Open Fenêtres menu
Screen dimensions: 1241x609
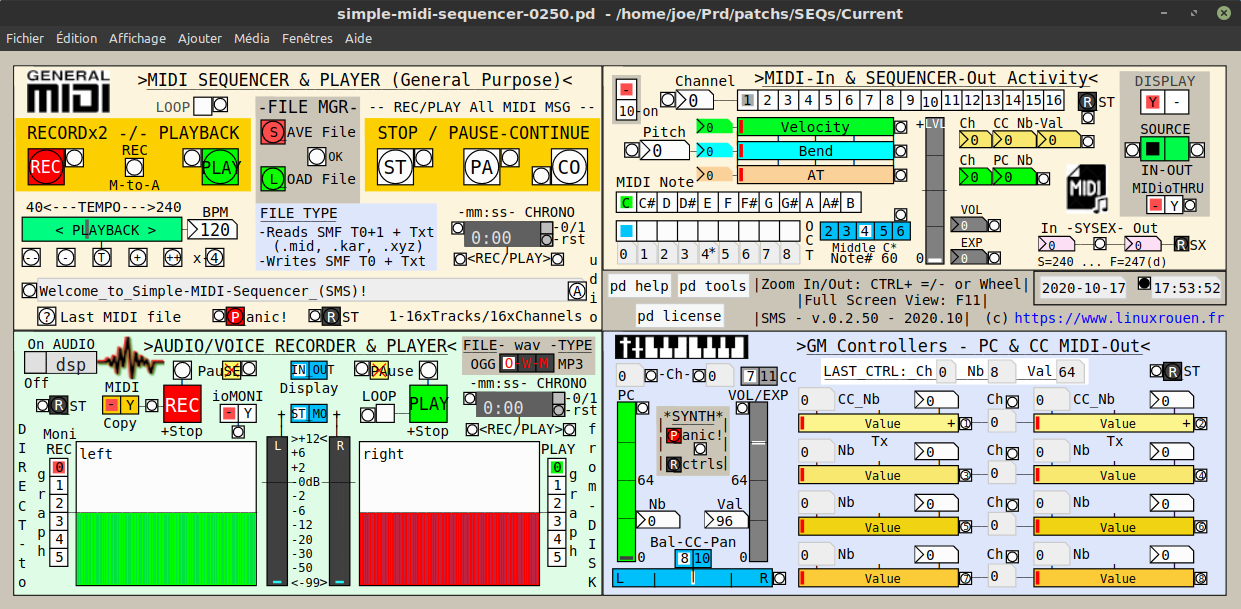point(307,38)
